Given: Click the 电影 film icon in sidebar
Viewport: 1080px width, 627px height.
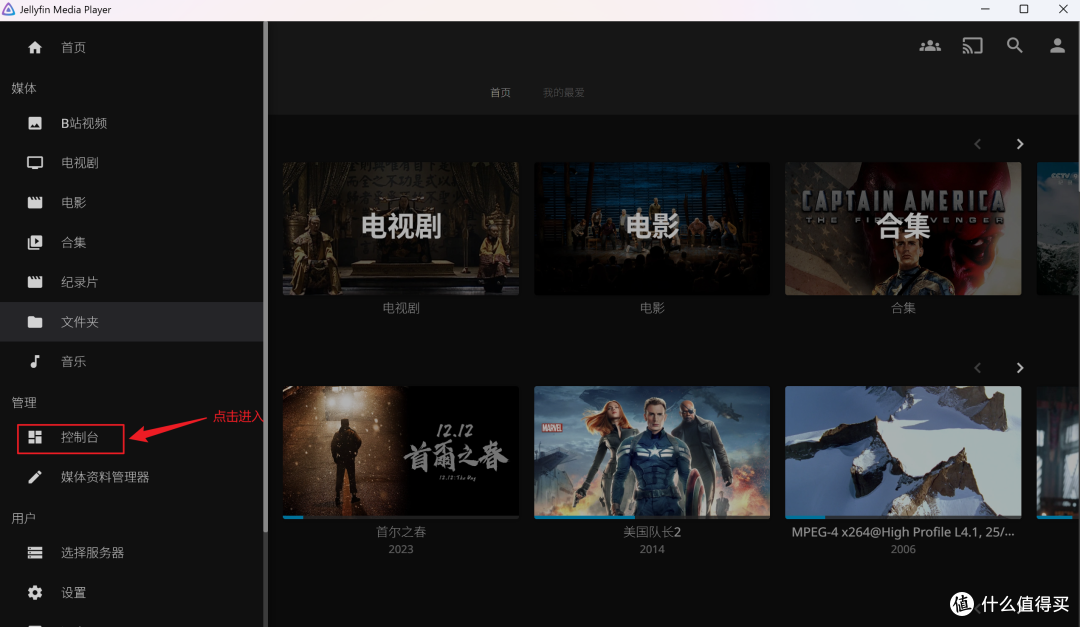Looking at the screenshot, I should click(x=34, y=203).
